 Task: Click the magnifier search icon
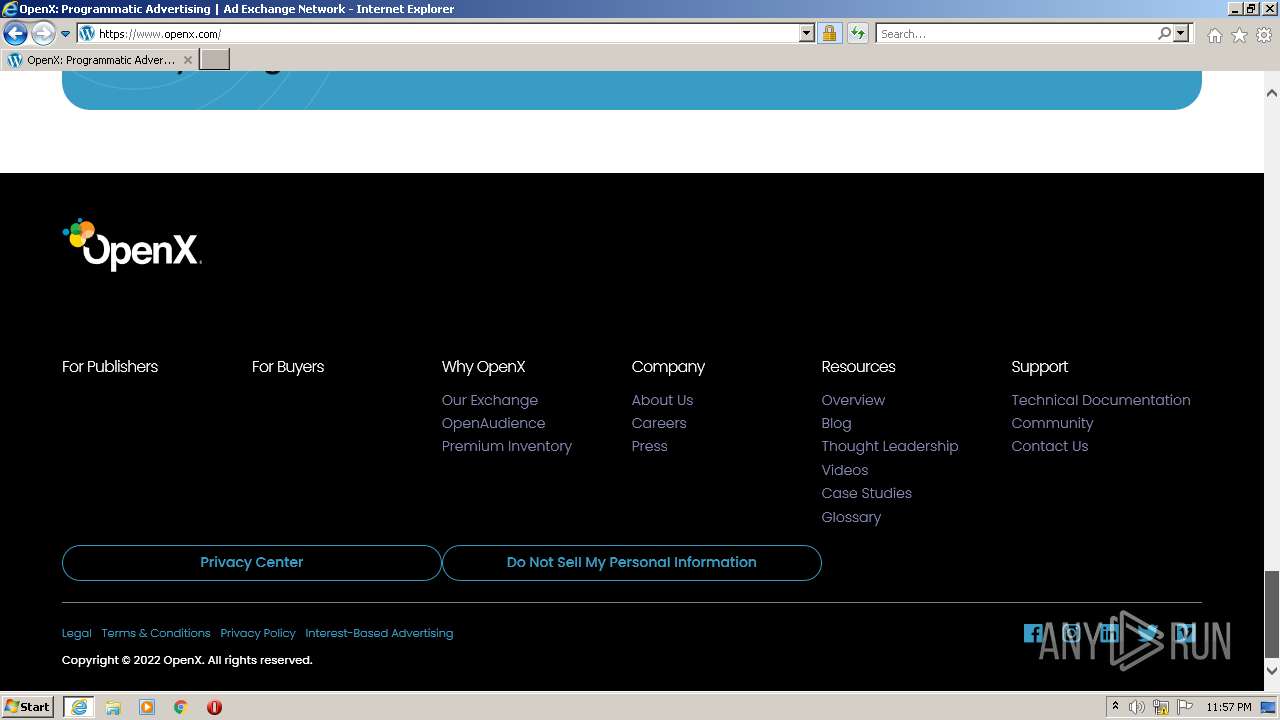pos(1164,34)
